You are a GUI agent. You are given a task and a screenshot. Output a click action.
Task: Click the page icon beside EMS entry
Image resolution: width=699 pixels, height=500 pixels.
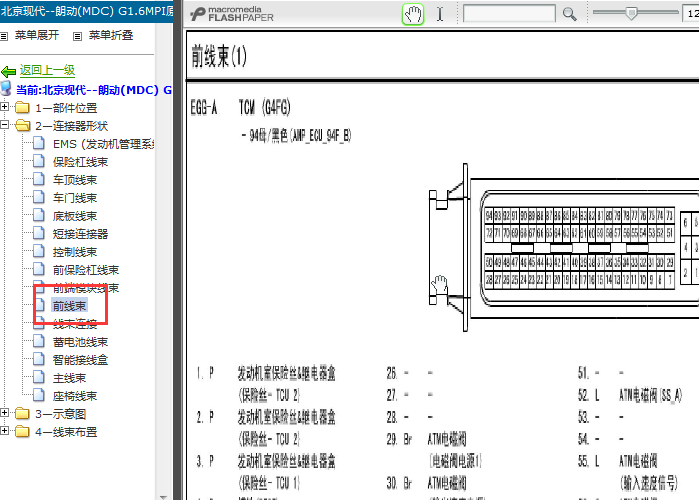coord(39,143)
